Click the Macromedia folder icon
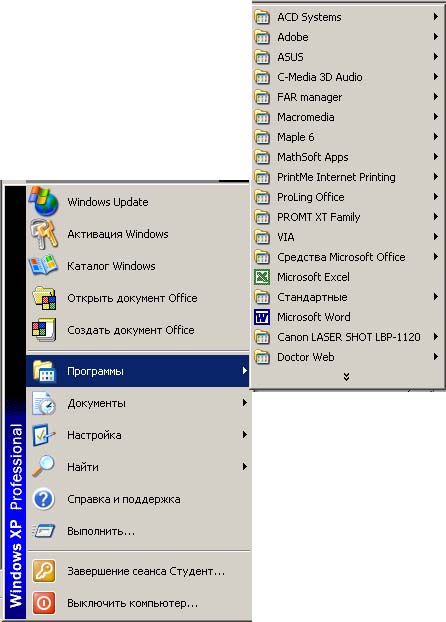 (x=262, y=117)
